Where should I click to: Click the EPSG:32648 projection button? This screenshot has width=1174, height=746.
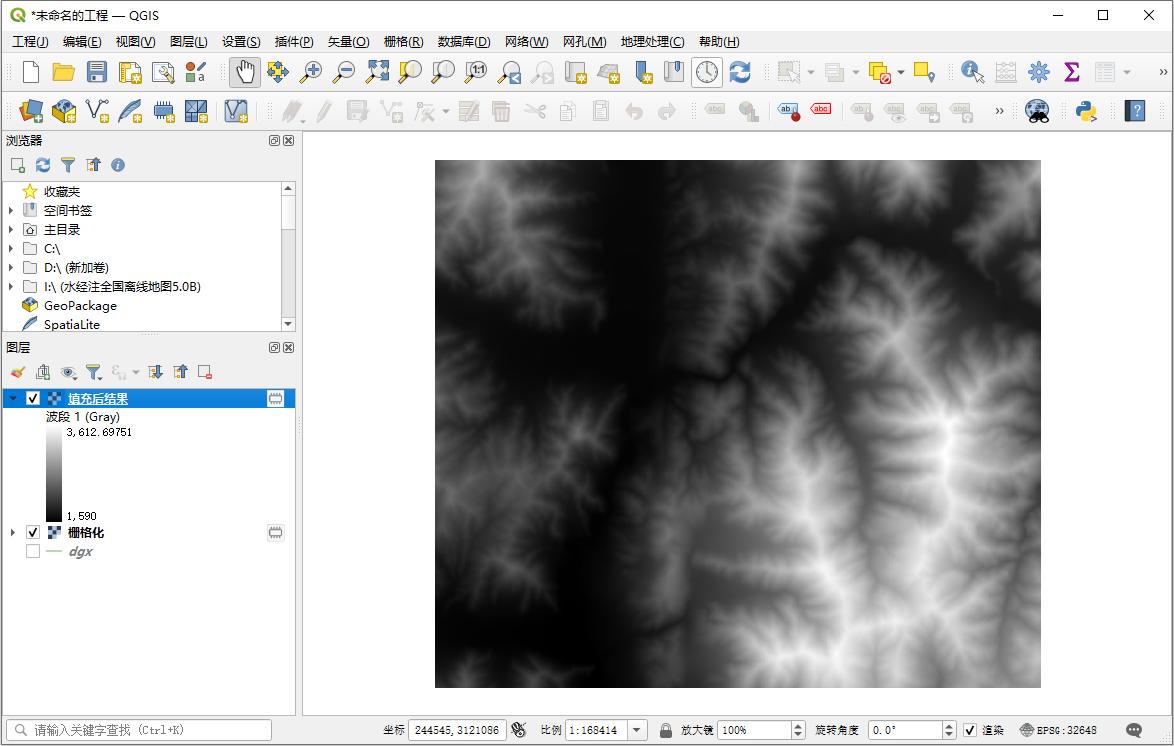tap(1059, 730)
